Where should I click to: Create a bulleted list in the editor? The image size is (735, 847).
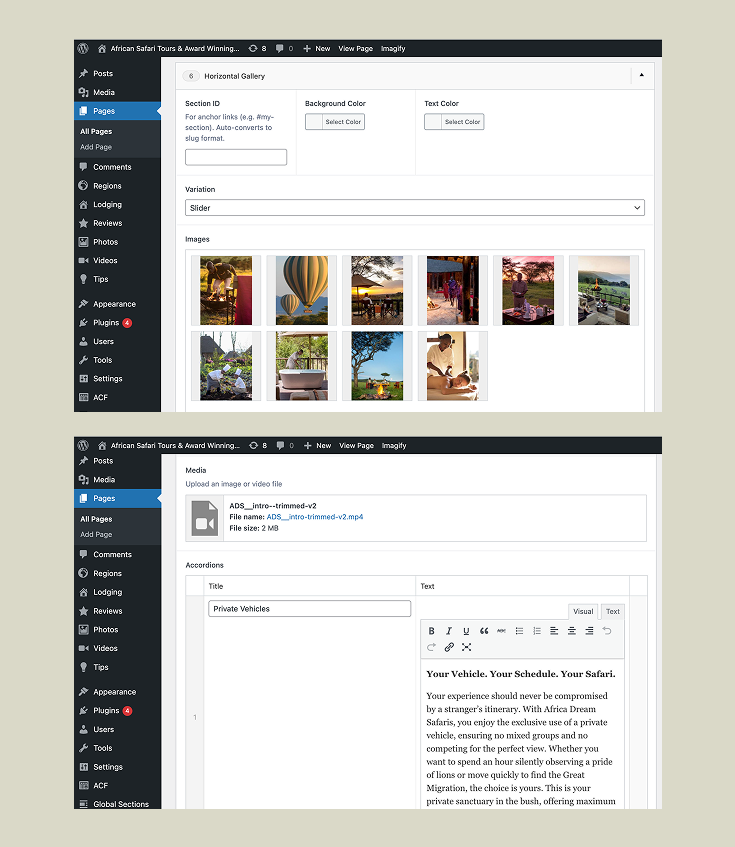pos(519,631)
